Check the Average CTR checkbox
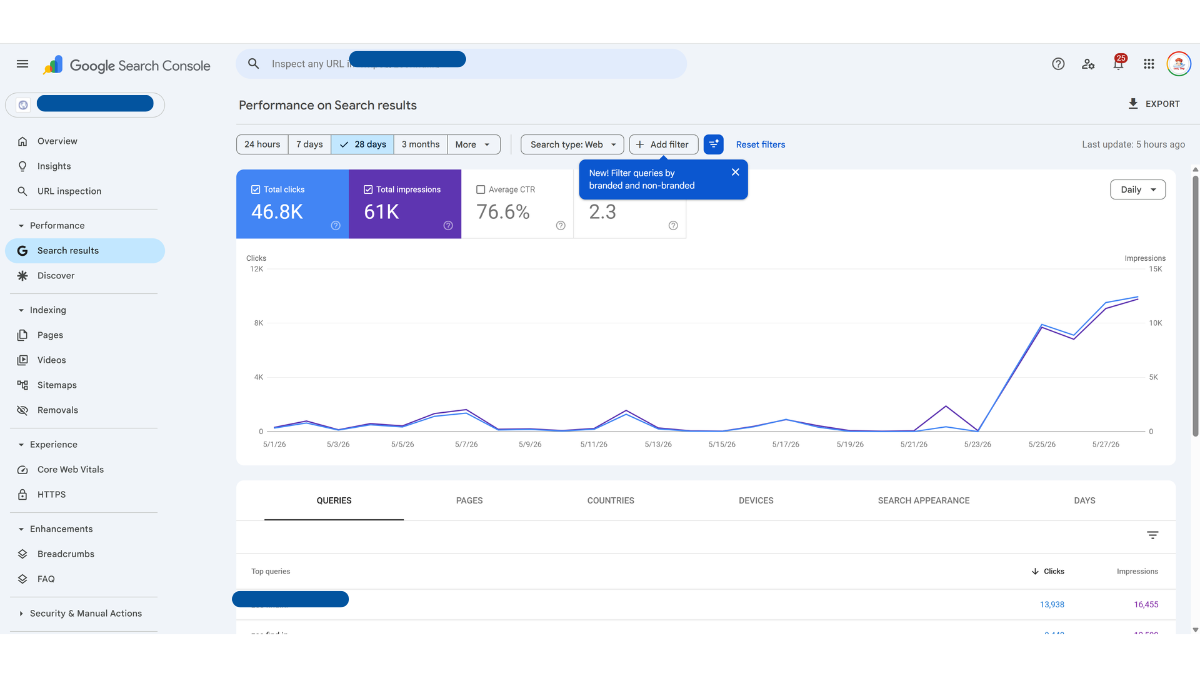The height and width of the screenshot is (675, 1200). pos(481,189)
